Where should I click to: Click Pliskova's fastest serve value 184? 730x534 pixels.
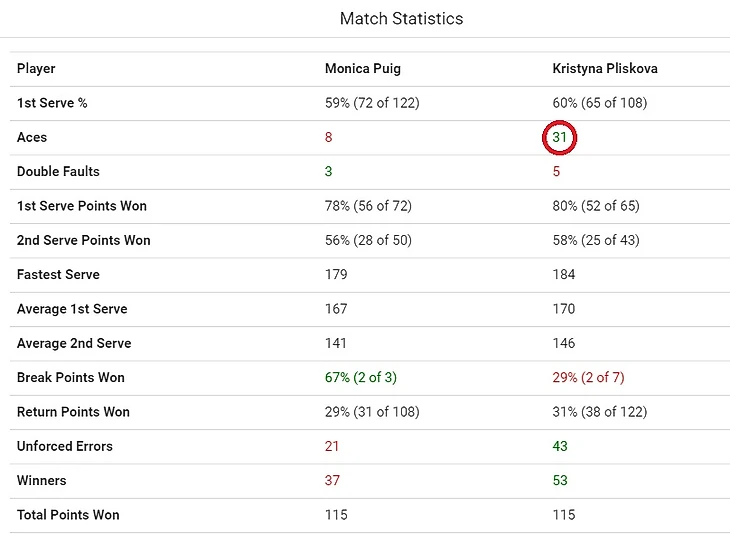564,275
